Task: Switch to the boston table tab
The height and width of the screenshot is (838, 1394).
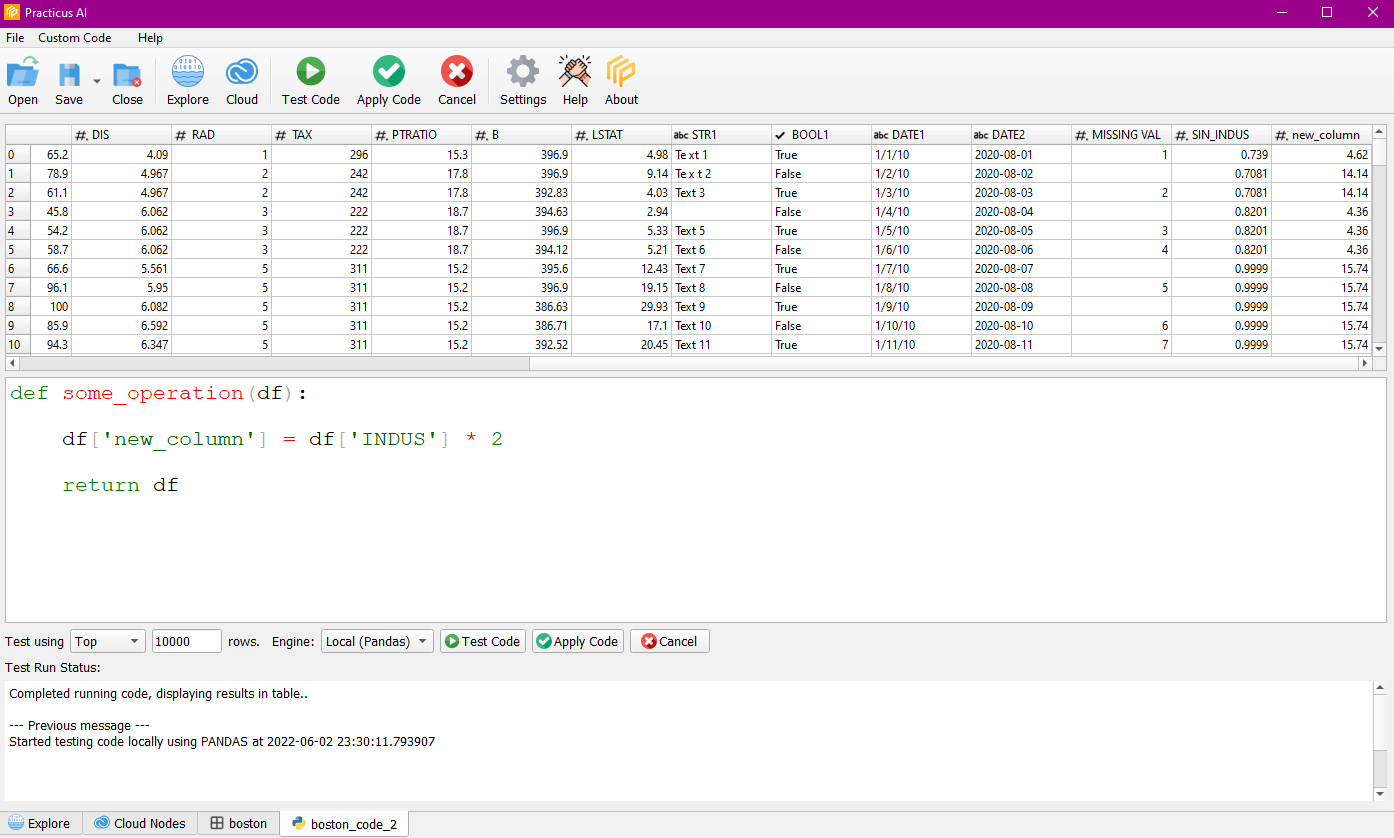Action: pos(239,824)
